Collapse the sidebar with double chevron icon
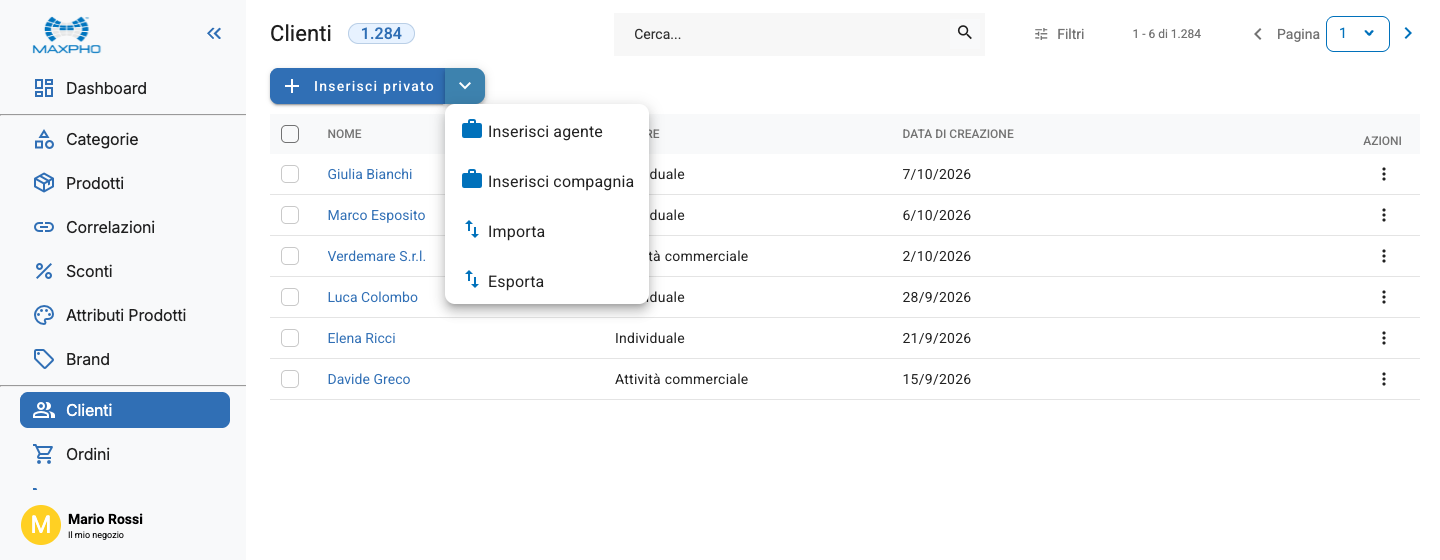Image resolution: width=1440 pixels, height=560 pixels. (214, 33)
